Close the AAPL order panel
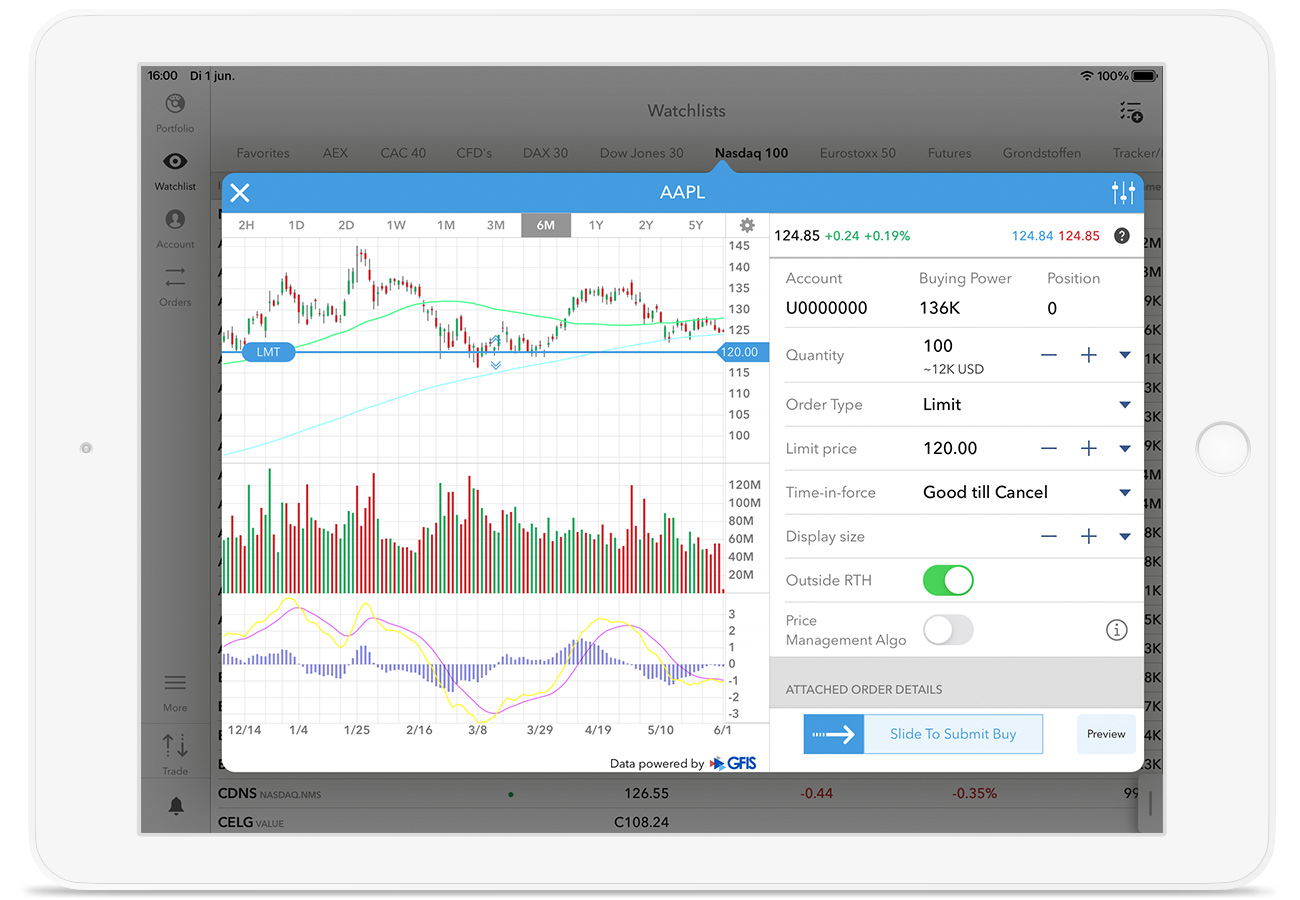Viewport: 1300px width, 900px height. click(240, 193)
